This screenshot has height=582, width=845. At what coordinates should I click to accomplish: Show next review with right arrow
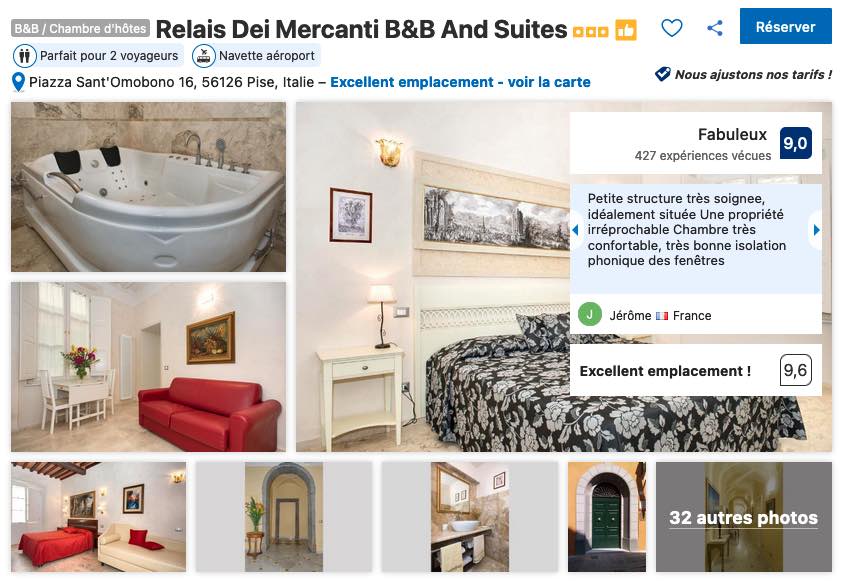(x=816, y=230)
